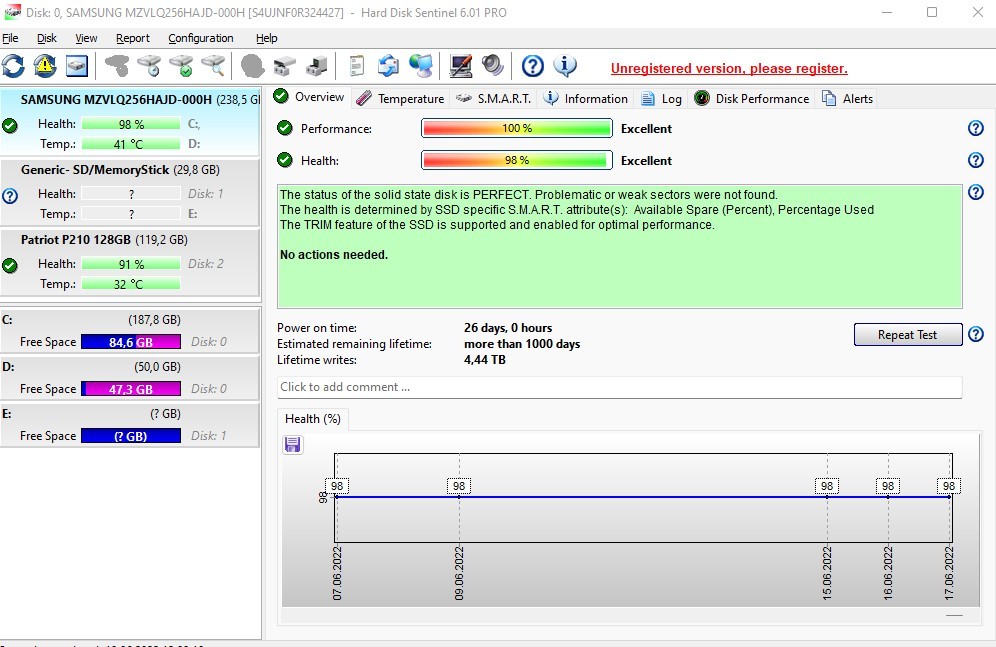The height and width of the screenshot is (647, 996).
Task: Click the globe with monitor toolbar icon
Action: (421, 66)
